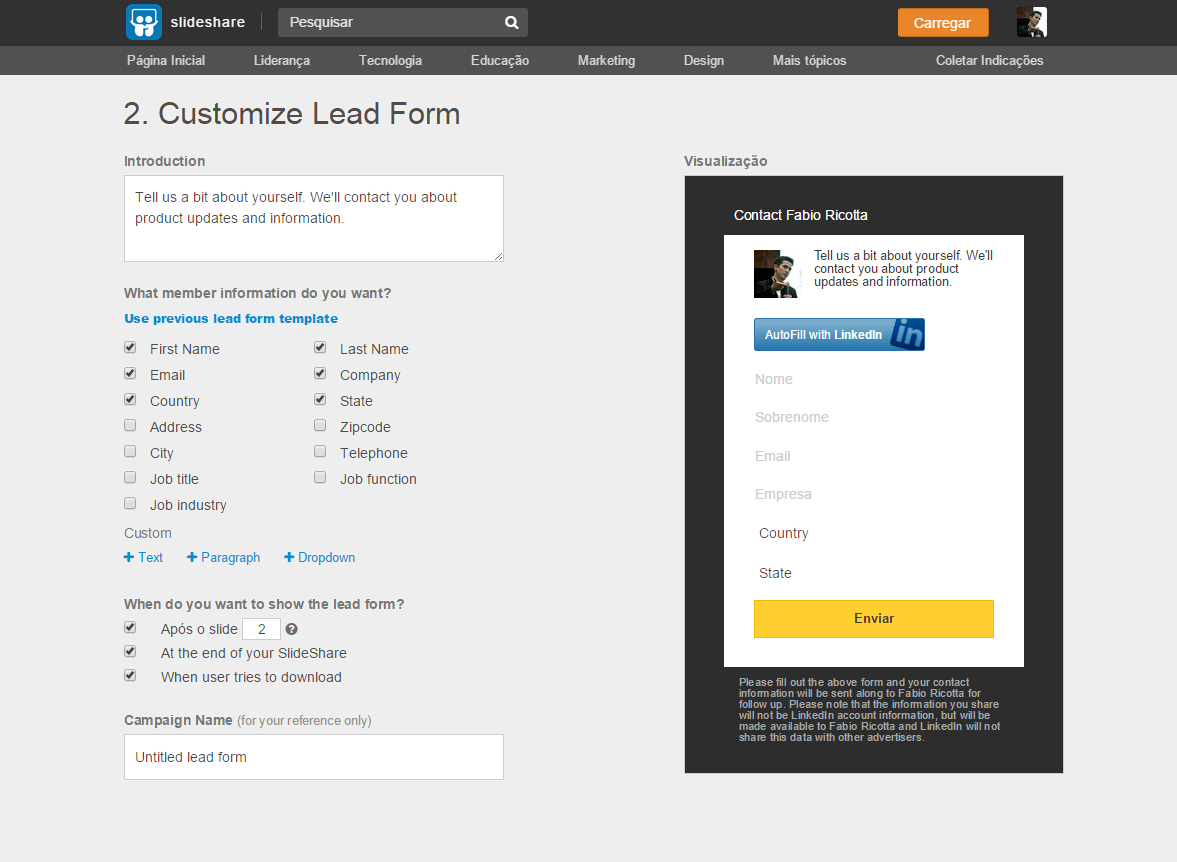Viewport: 1177px width, 862px height.
Task: Uncheck the First Name checkbox
Action: [130, 348]
